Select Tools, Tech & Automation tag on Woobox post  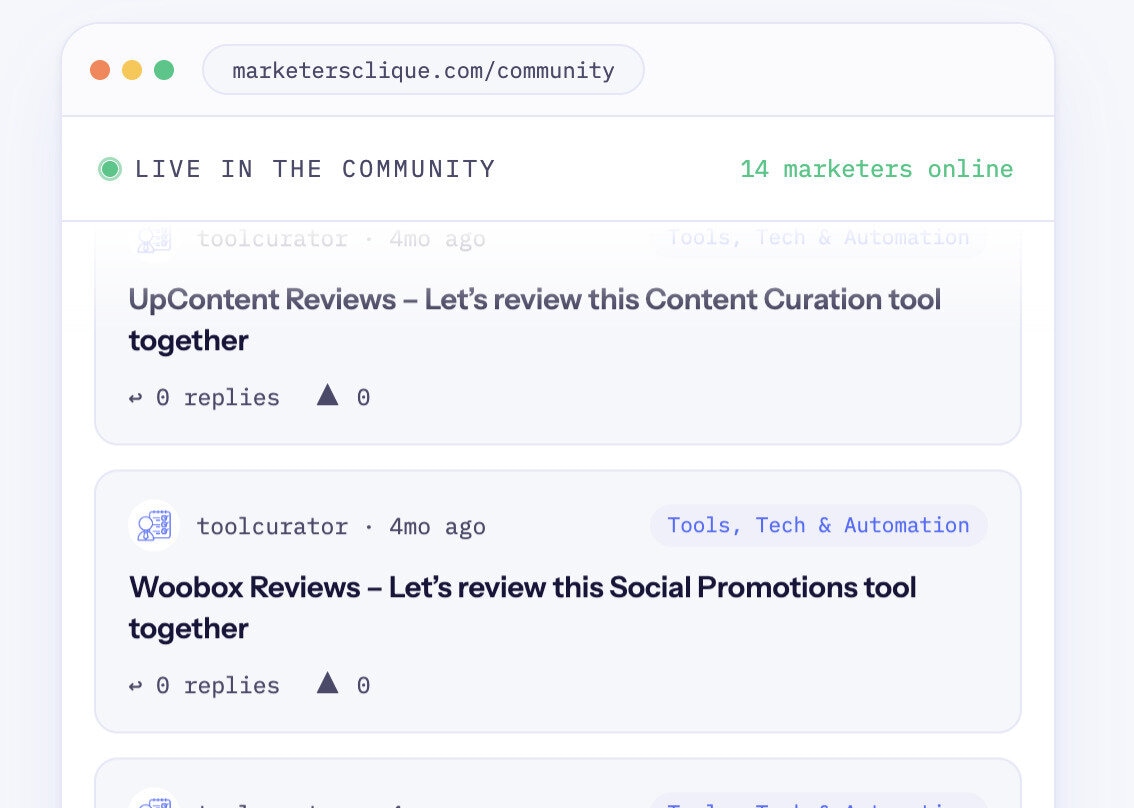[x=819, y=525]
